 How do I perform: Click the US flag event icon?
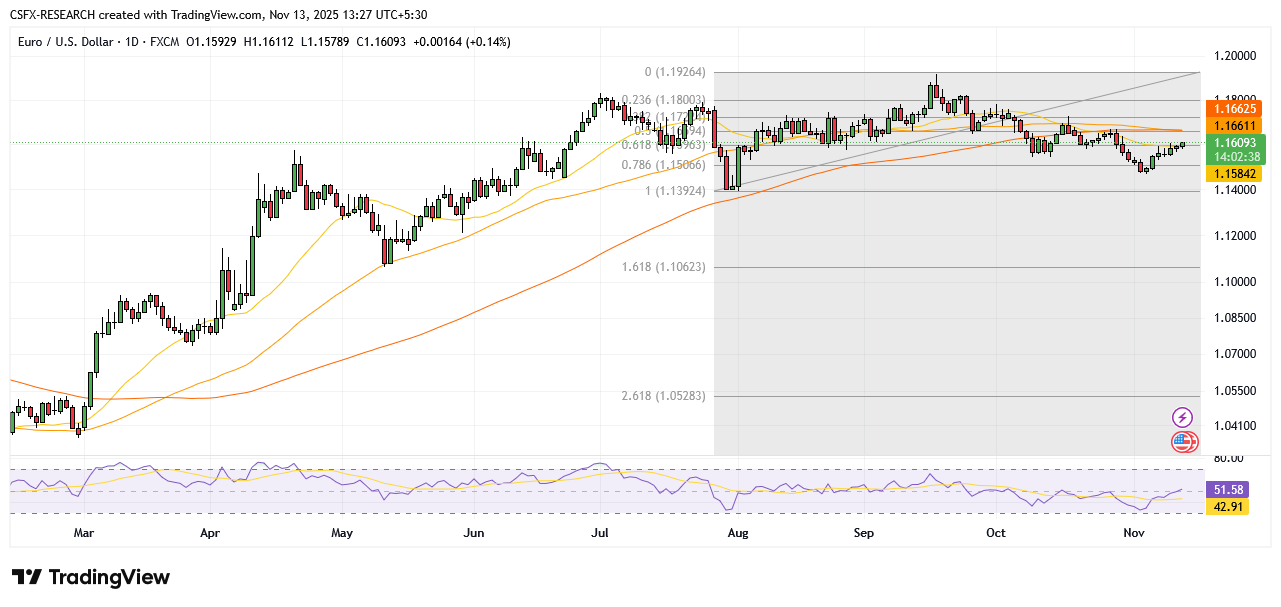pyautogui.click(x=1183, y=441)
